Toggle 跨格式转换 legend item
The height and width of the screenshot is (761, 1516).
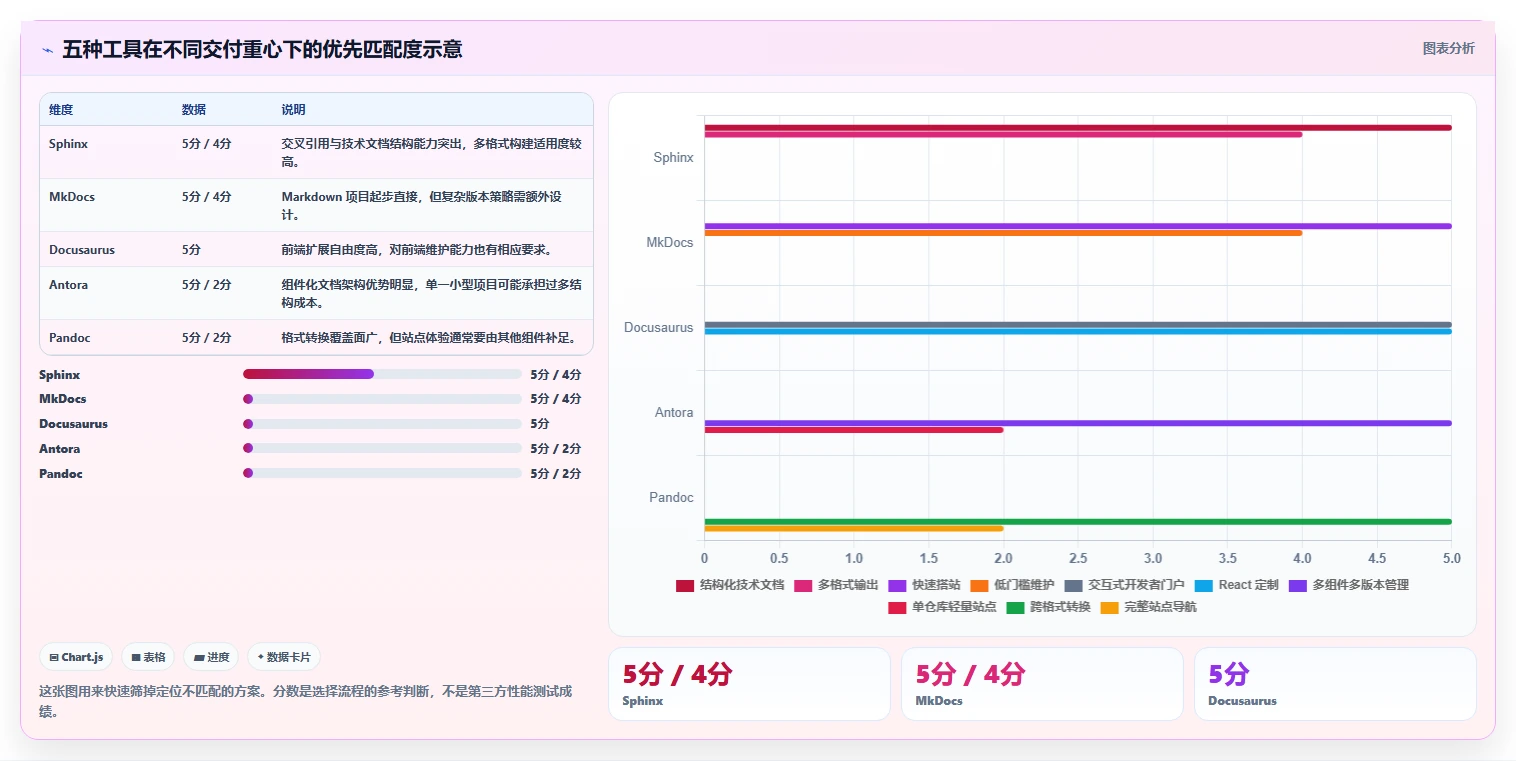point(1048,607)
